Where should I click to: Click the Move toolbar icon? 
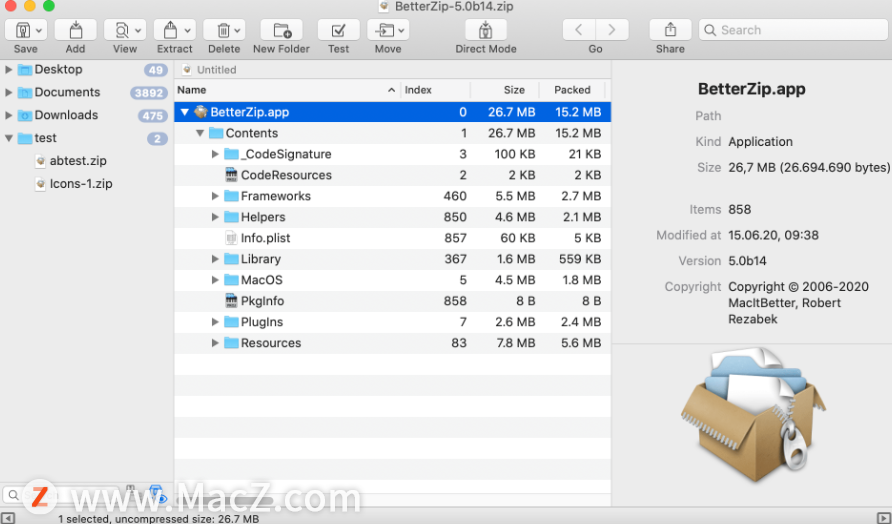point(385,30)
